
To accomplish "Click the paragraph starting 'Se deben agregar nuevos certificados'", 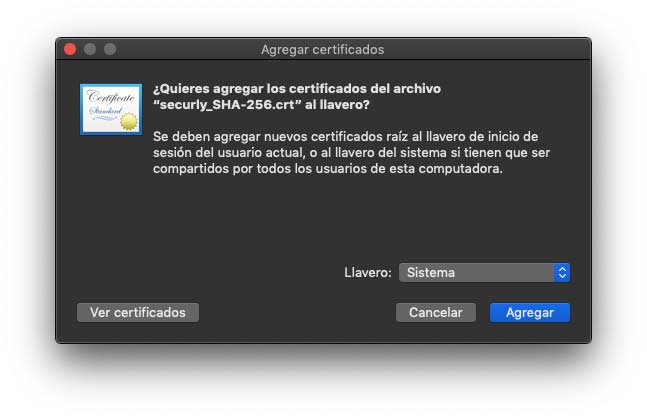I will pyautogui.click(x=351, y=153).
